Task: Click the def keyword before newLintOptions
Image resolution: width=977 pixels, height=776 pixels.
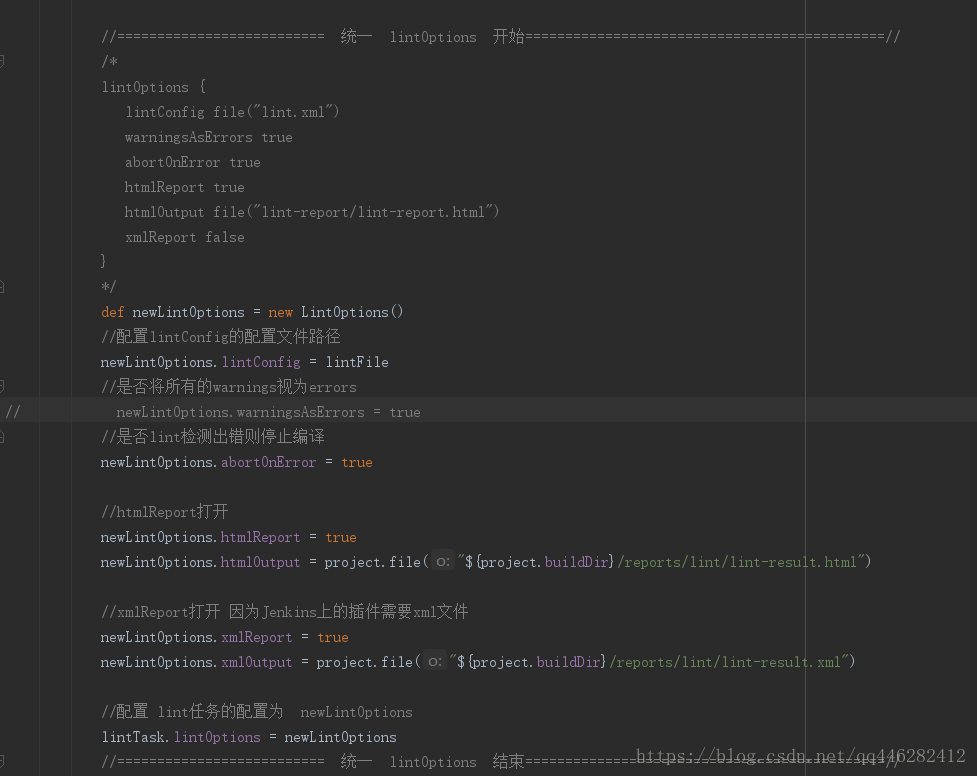Action: tap(112, 312)
